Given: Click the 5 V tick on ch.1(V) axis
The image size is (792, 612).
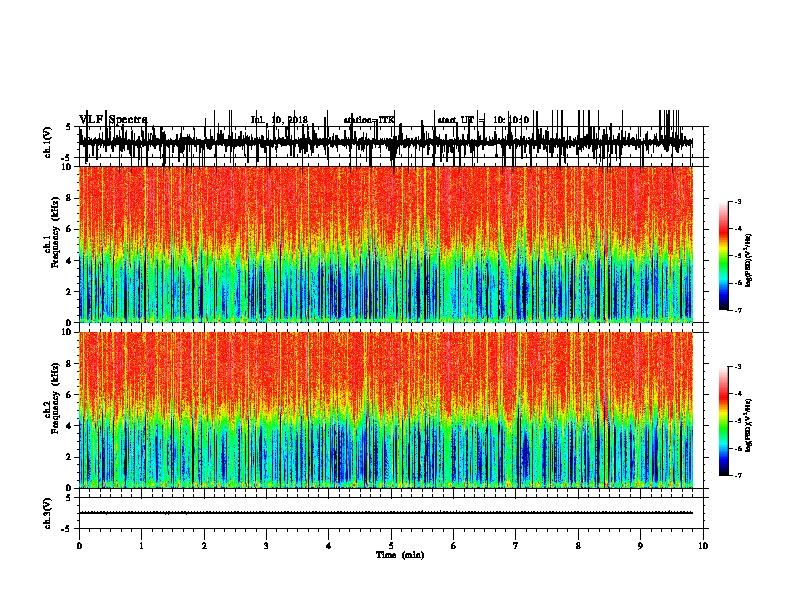Looking at the screenshot, I should (68, 127).
